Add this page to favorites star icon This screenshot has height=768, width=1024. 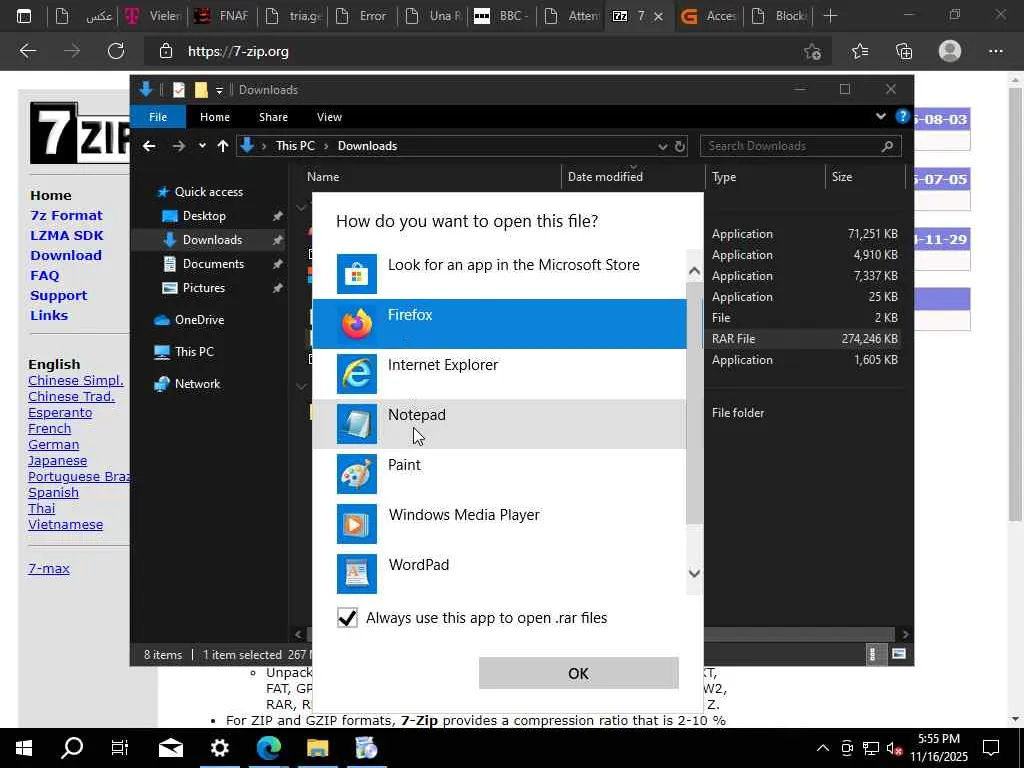point(812,51)
